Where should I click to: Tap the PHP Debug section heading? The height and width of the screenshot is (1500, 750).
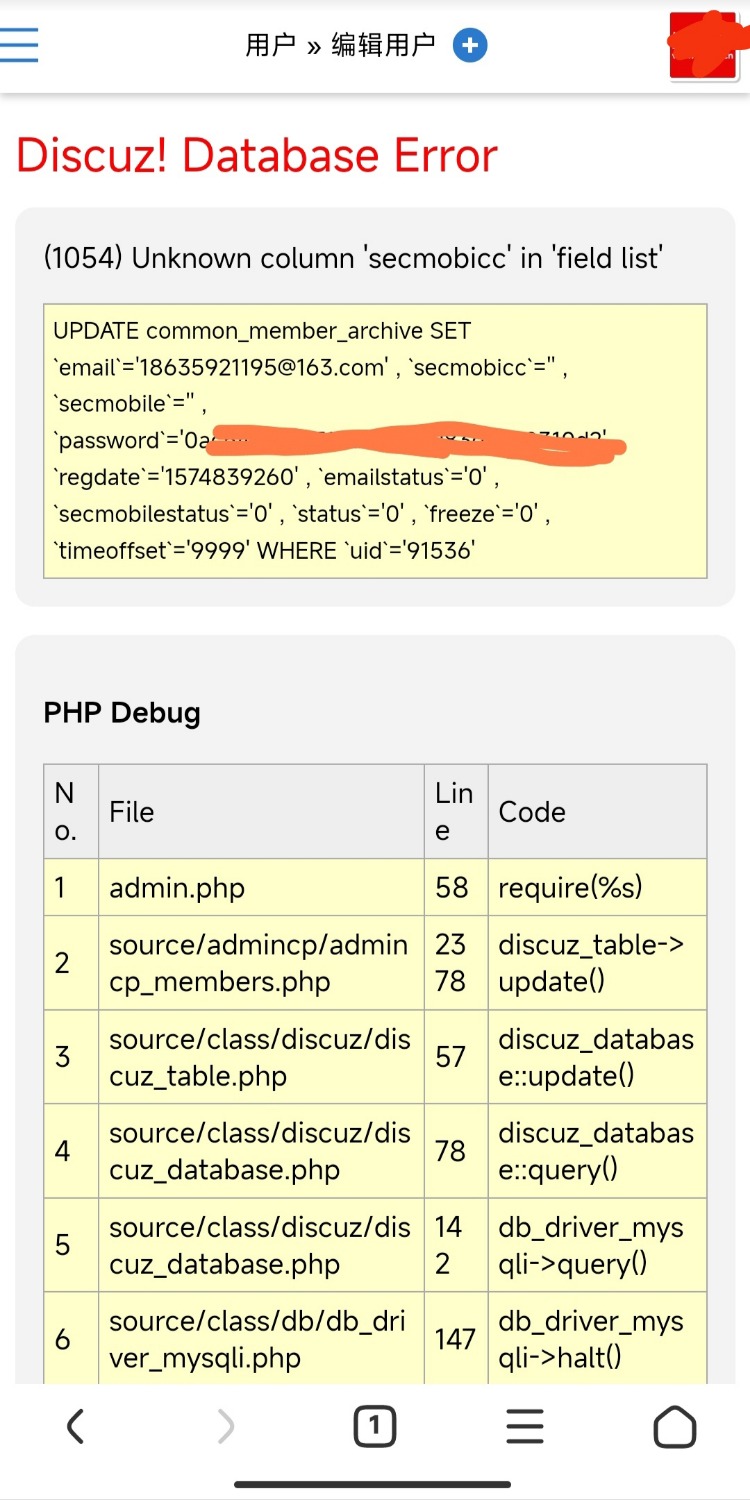tap(122, 713)
